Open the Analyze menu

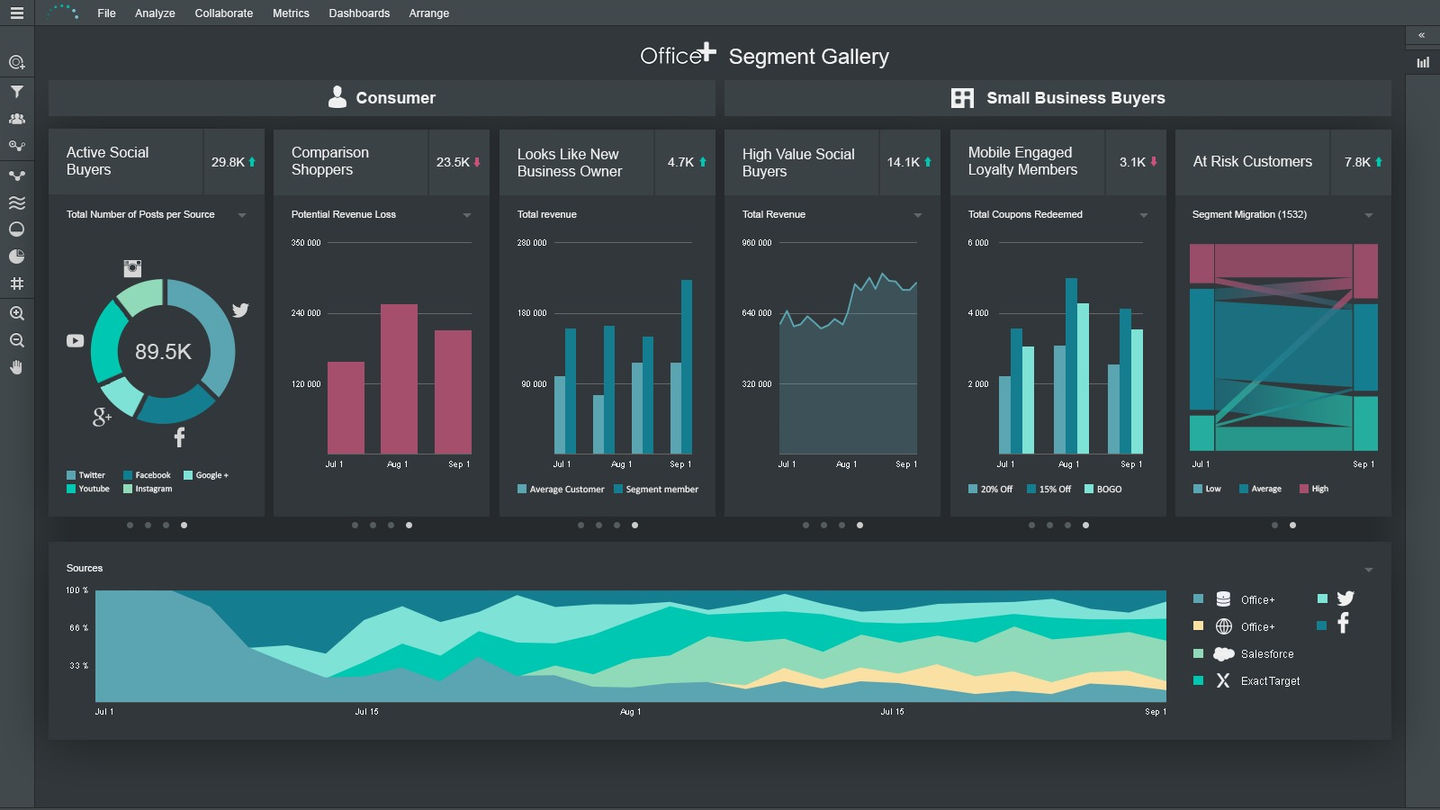155,13
